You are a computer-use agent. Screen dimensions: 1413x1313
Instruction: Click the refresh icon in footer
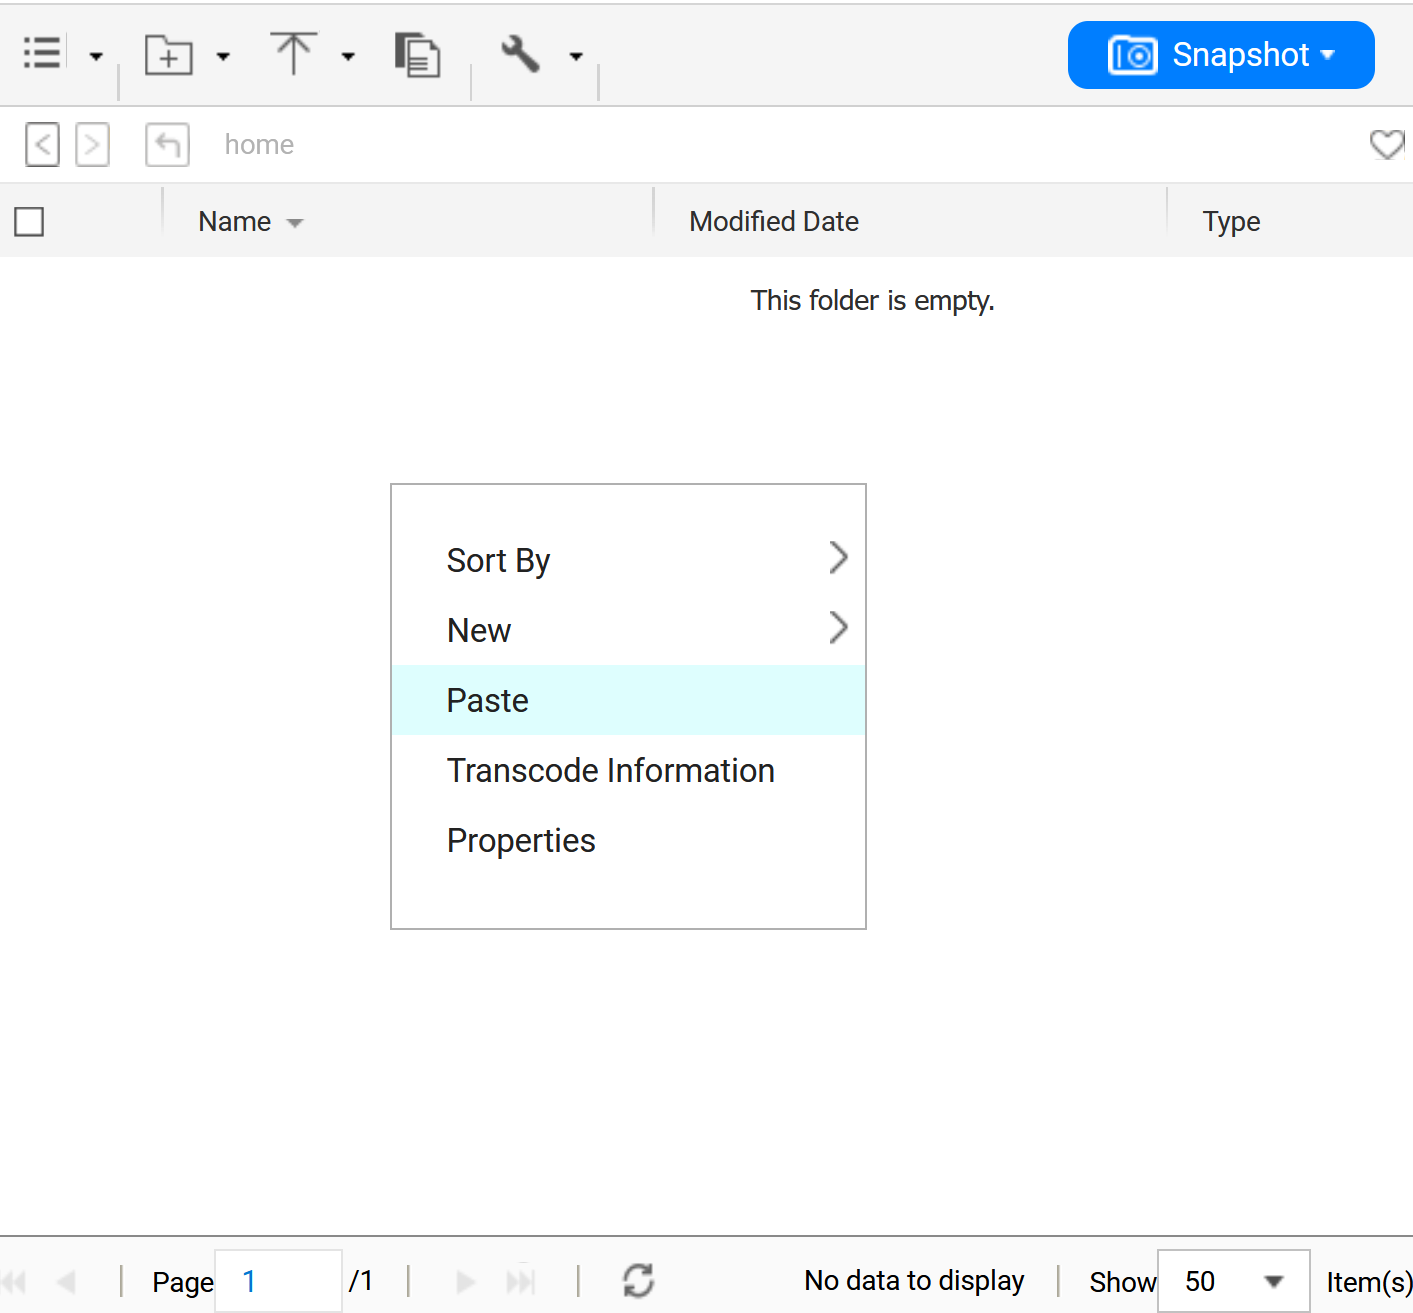pyautogui.click(x=638, y=1280)
